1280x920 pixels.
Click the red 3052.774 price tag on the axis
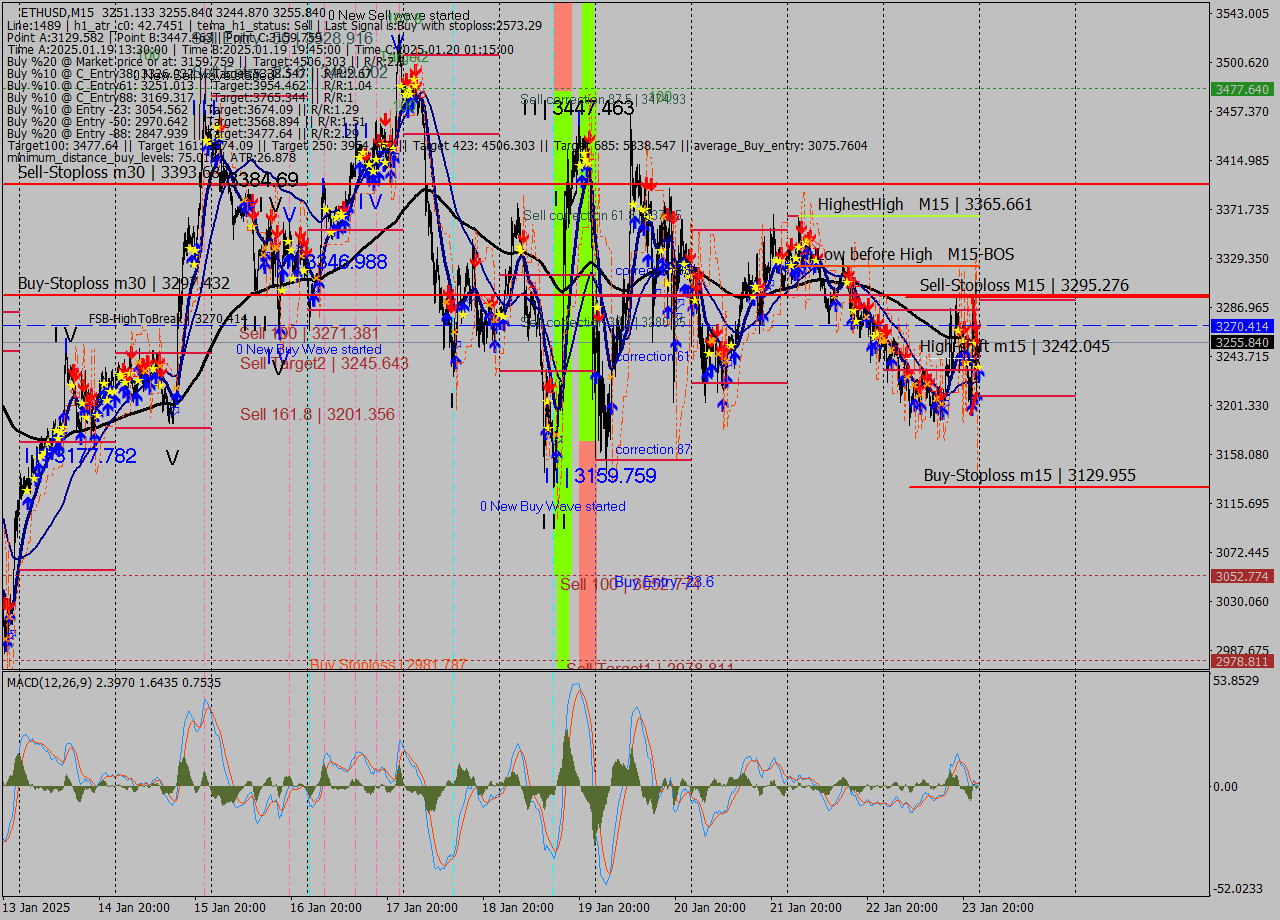[1242, 576]
